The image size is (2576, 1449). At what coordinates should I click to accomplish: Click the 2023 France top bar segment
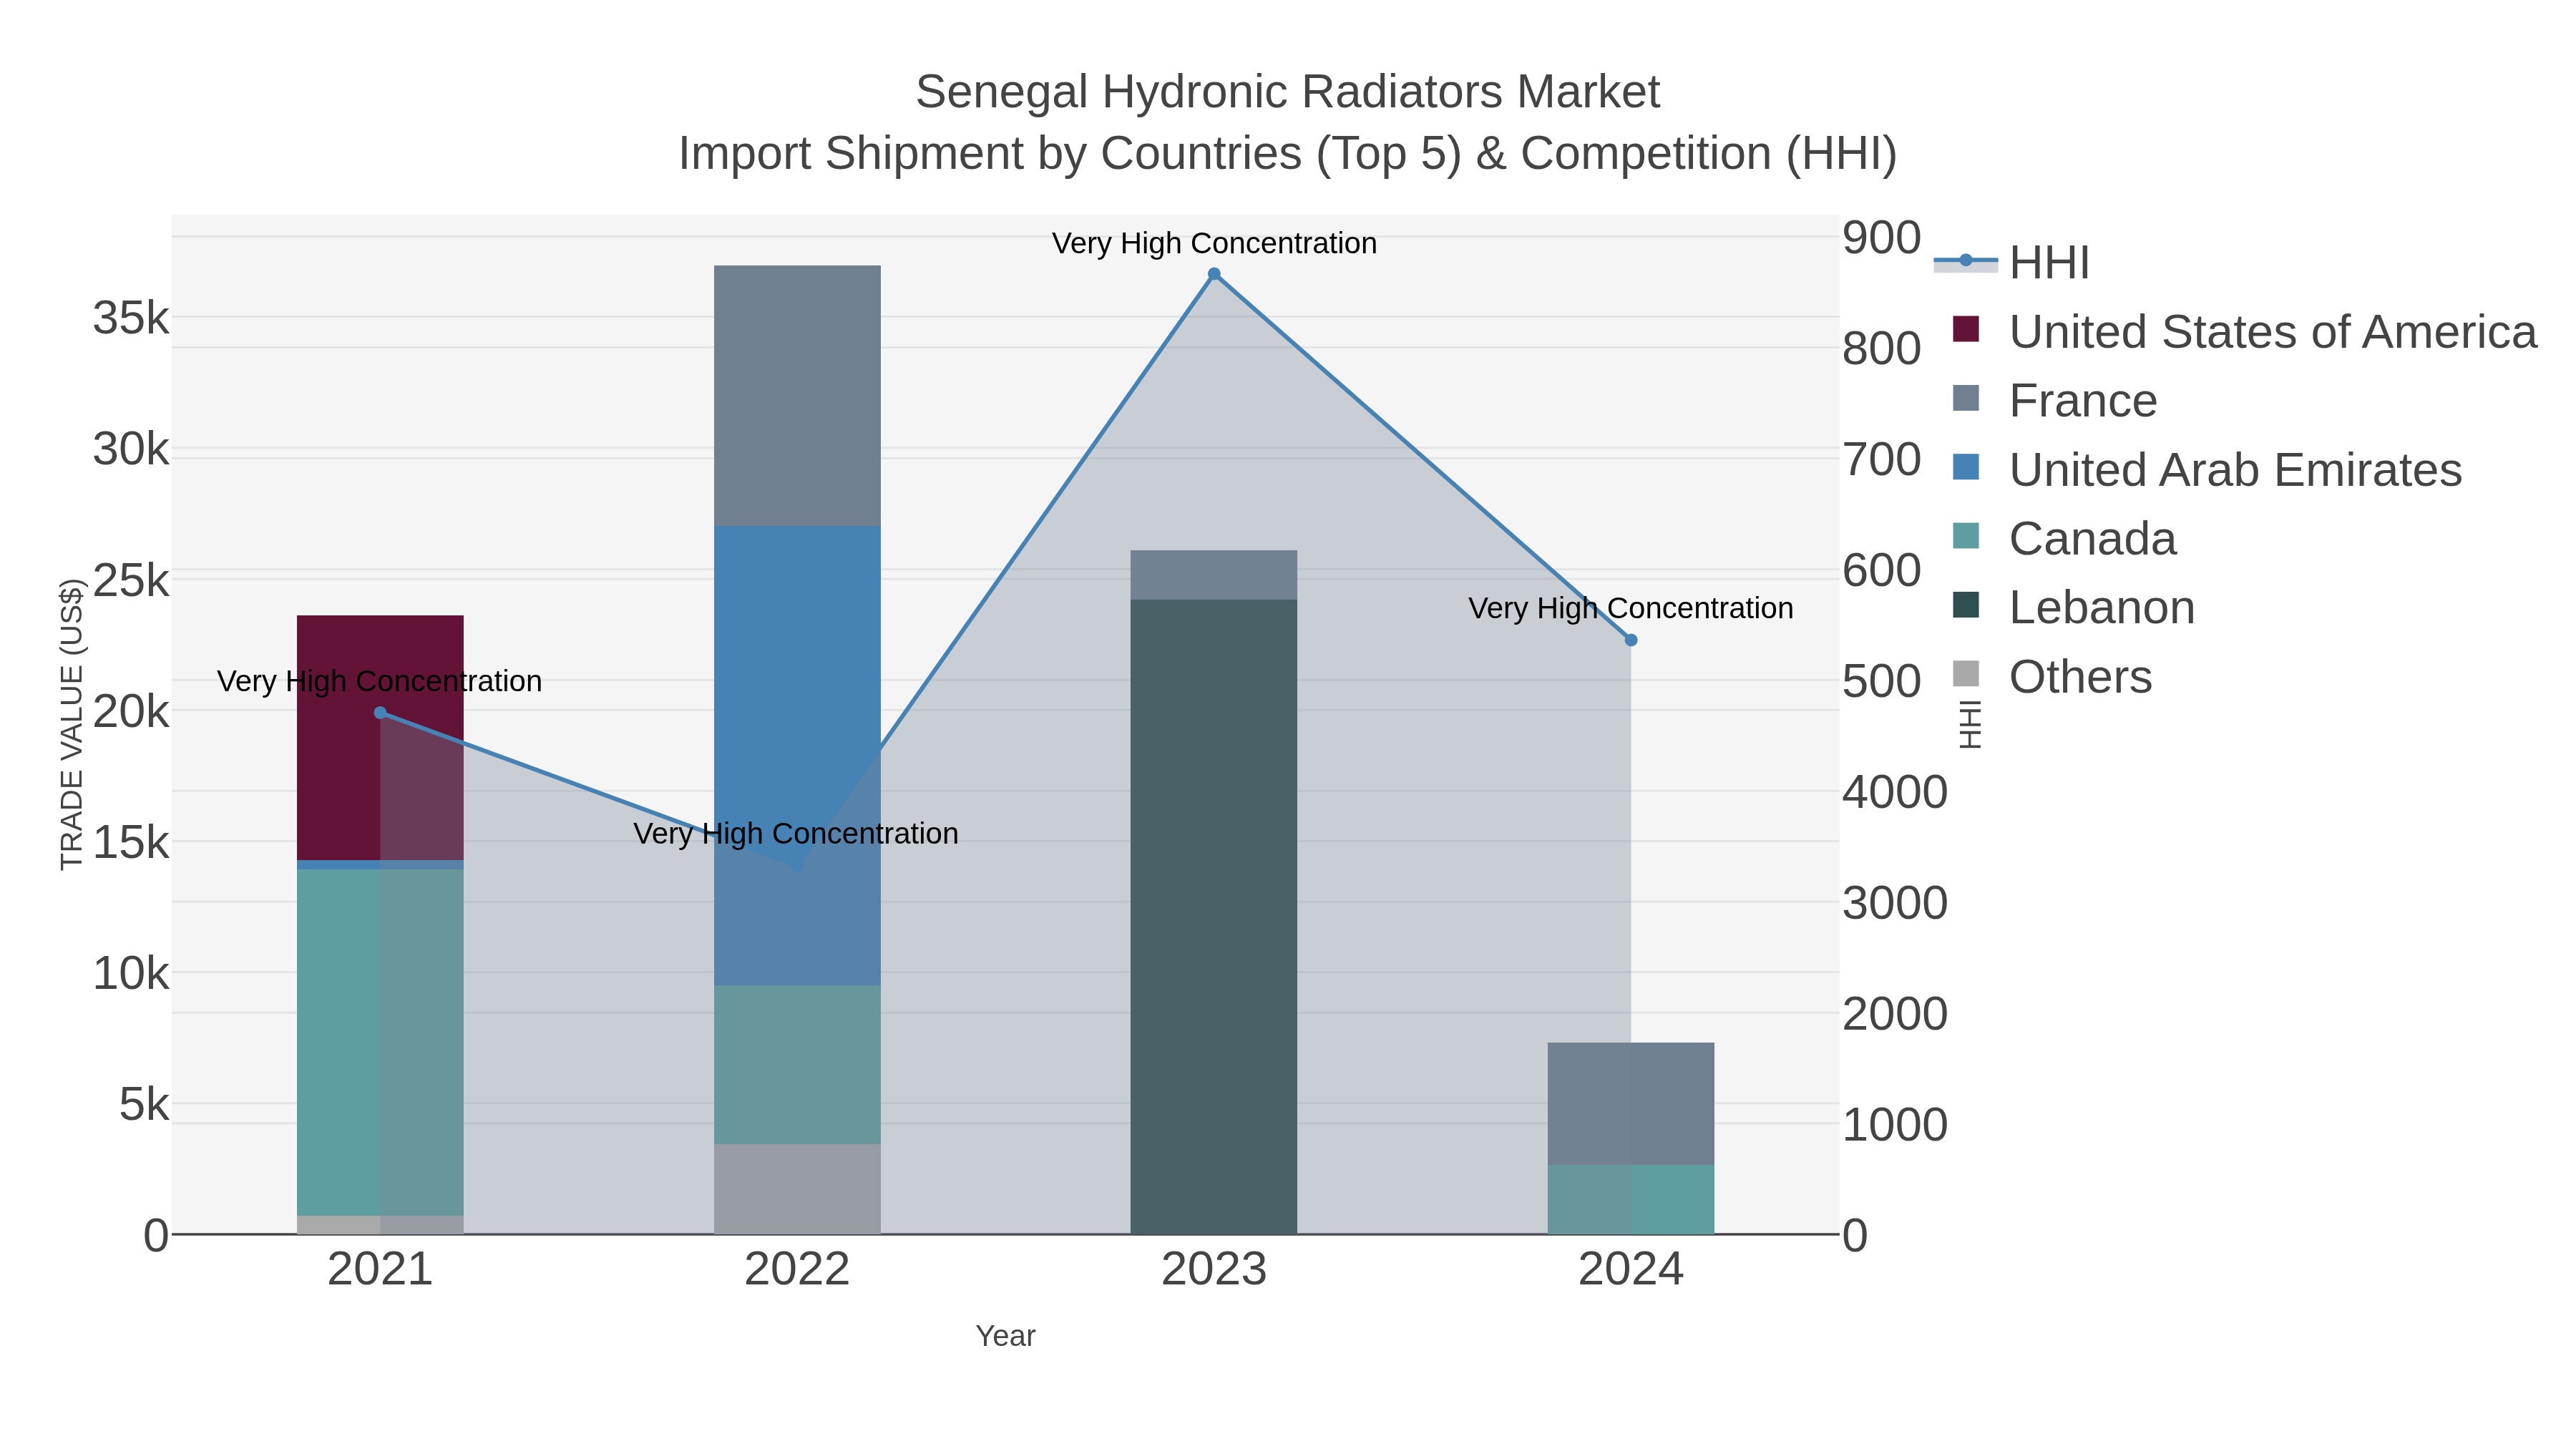click(x=1214, y=575)
